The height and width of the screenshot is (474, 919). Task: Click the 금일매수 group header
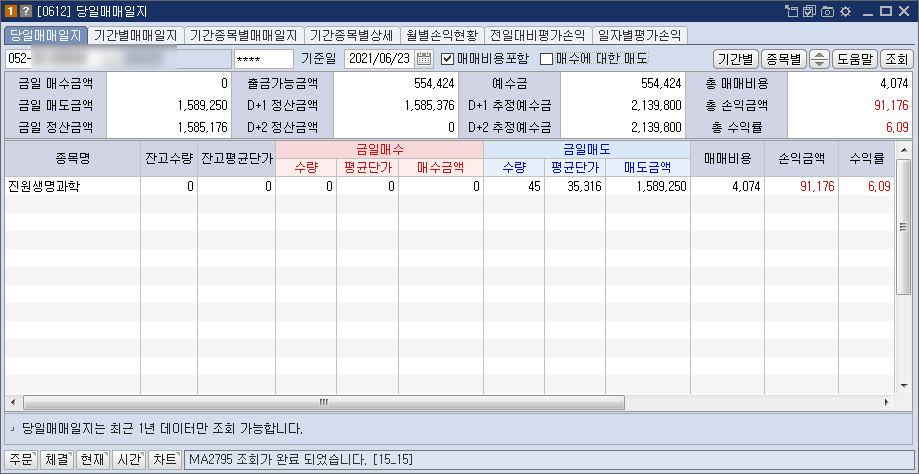click(x=379, y=149)
